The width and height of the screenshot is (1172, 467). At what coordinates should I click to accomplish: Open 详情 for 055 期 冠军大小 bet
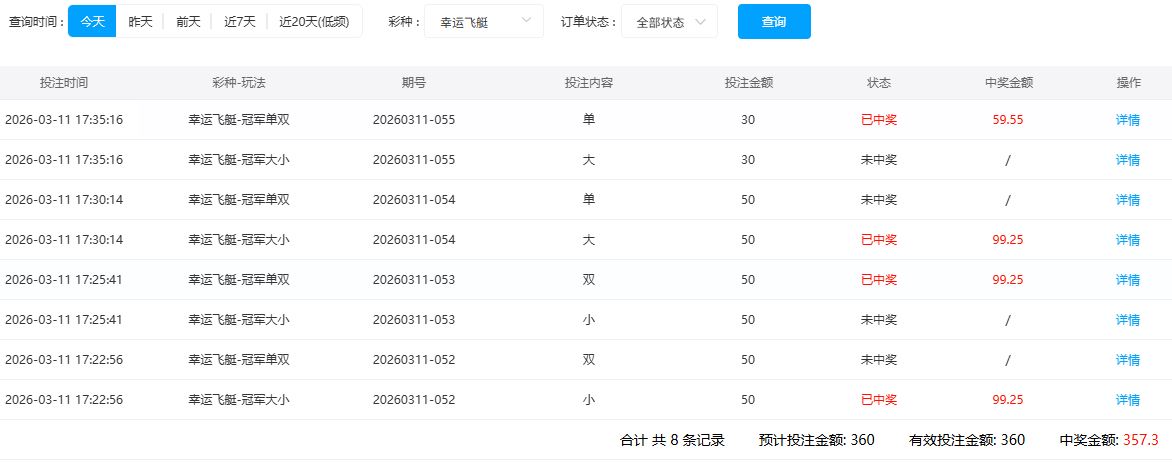point(1127,160)
